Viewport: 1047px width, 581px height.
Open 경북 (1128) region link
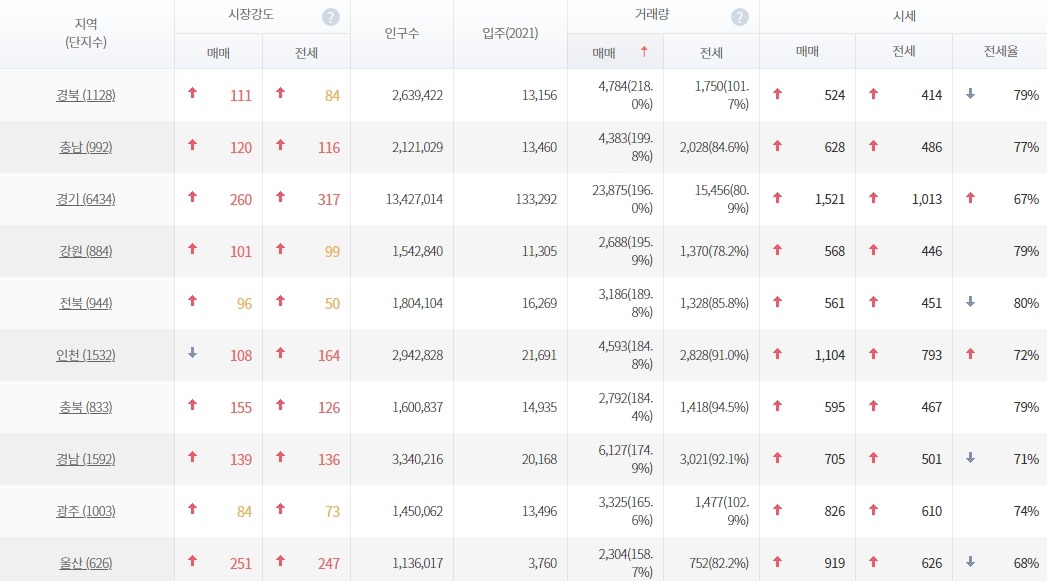[x=85, y=95]
